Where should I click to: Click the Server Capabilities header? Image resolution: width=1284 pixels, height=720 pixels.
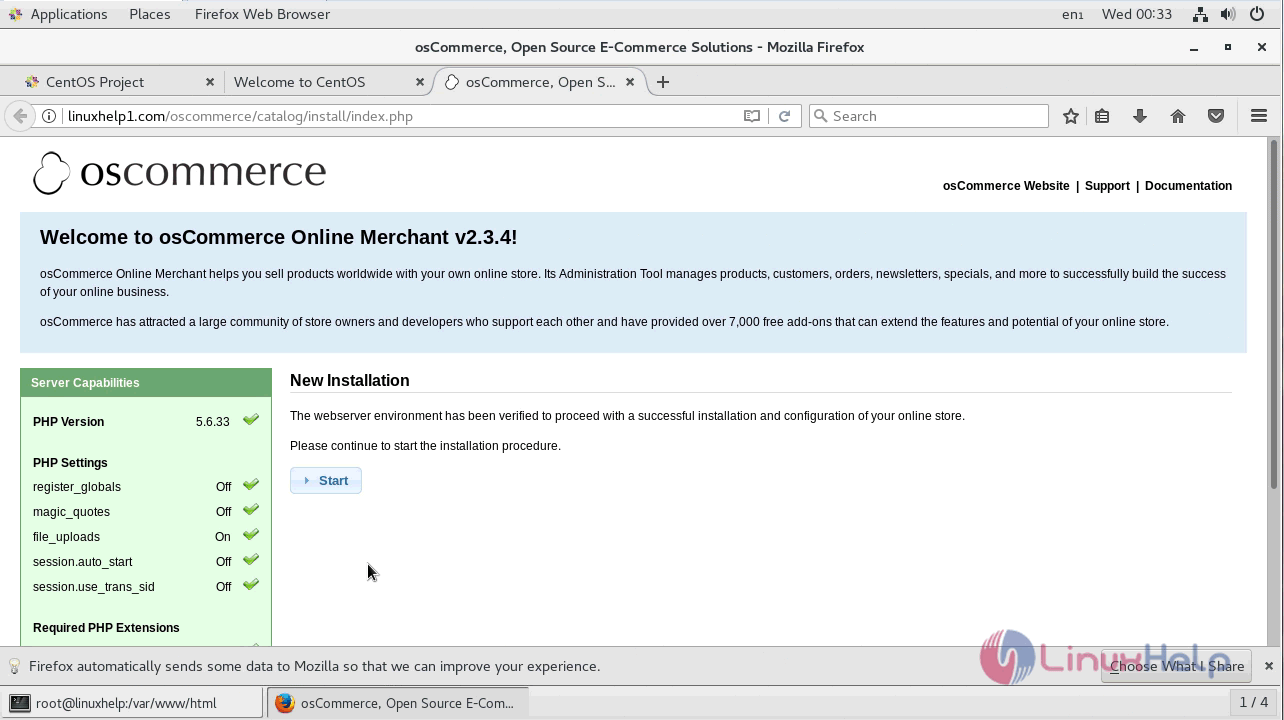[x=146, y=383]
